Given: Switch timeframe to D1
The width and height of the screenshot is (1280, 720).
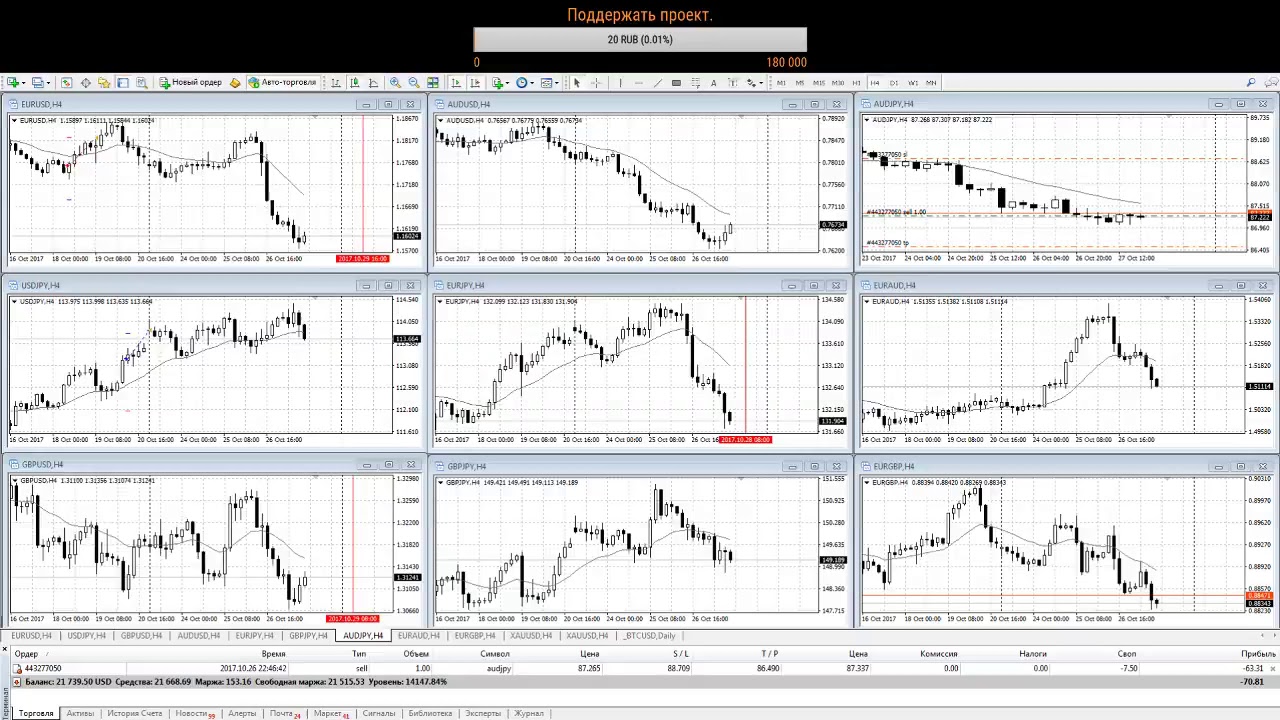Looking at the screenshot, I should click(893, 82).
